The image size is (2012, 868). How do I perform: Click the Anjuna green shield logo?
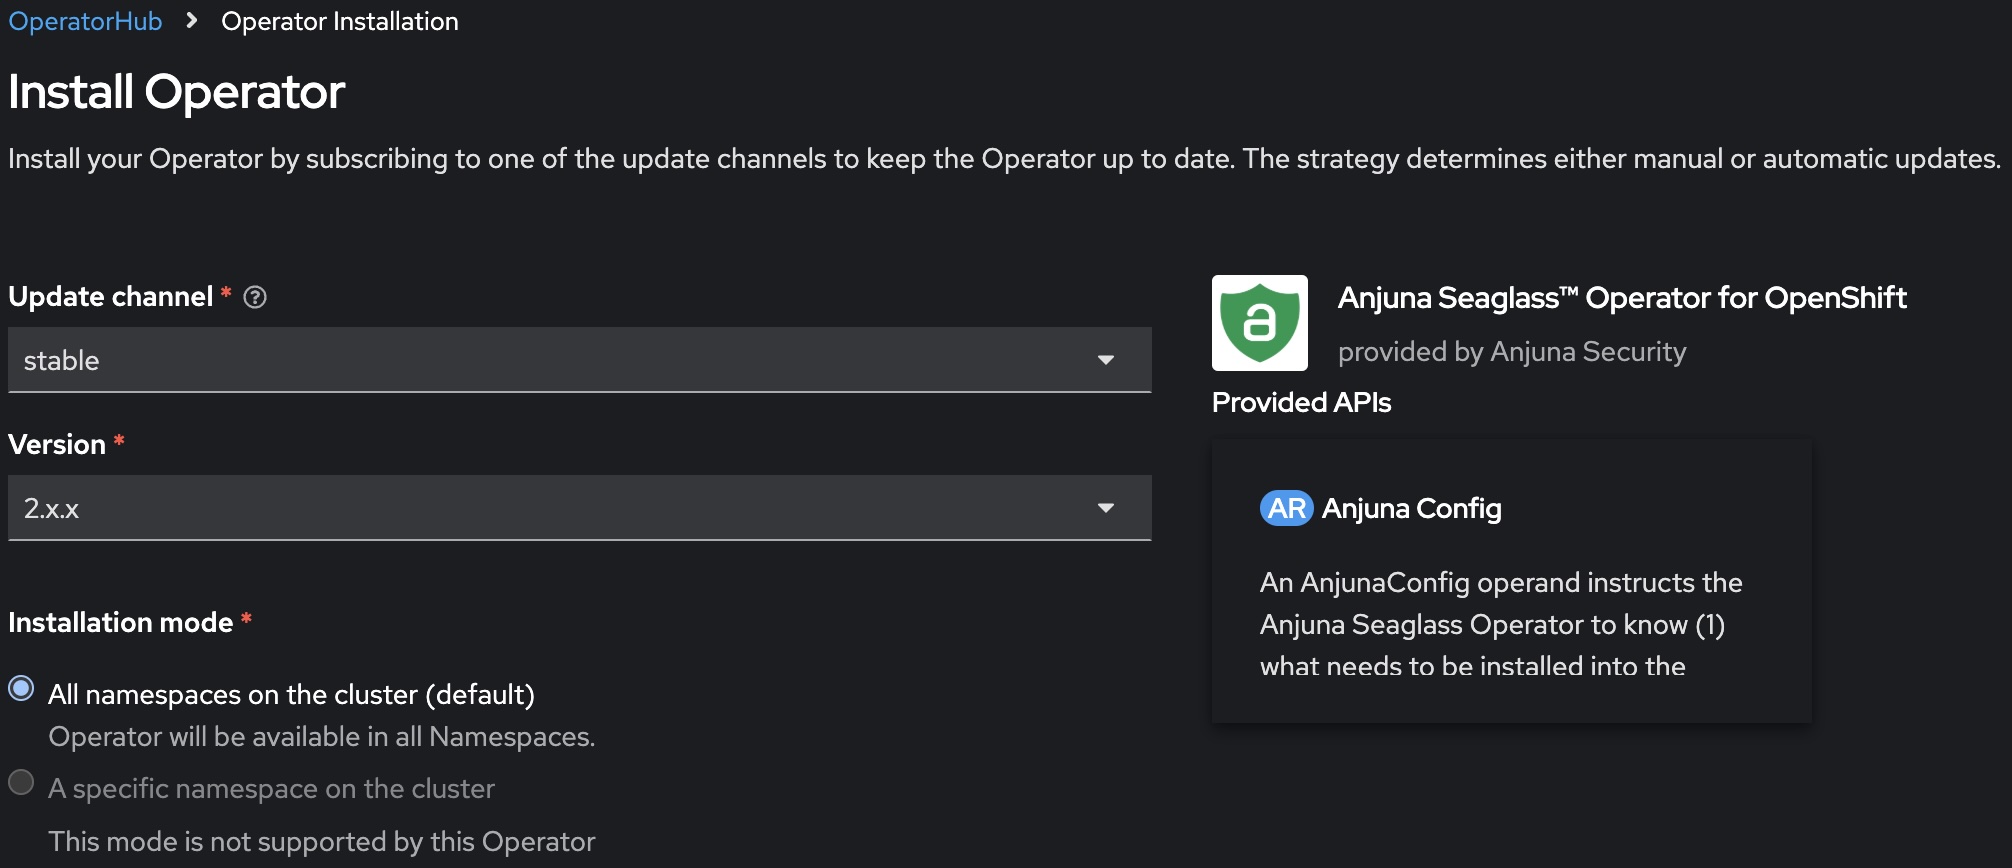(1259, 323)
